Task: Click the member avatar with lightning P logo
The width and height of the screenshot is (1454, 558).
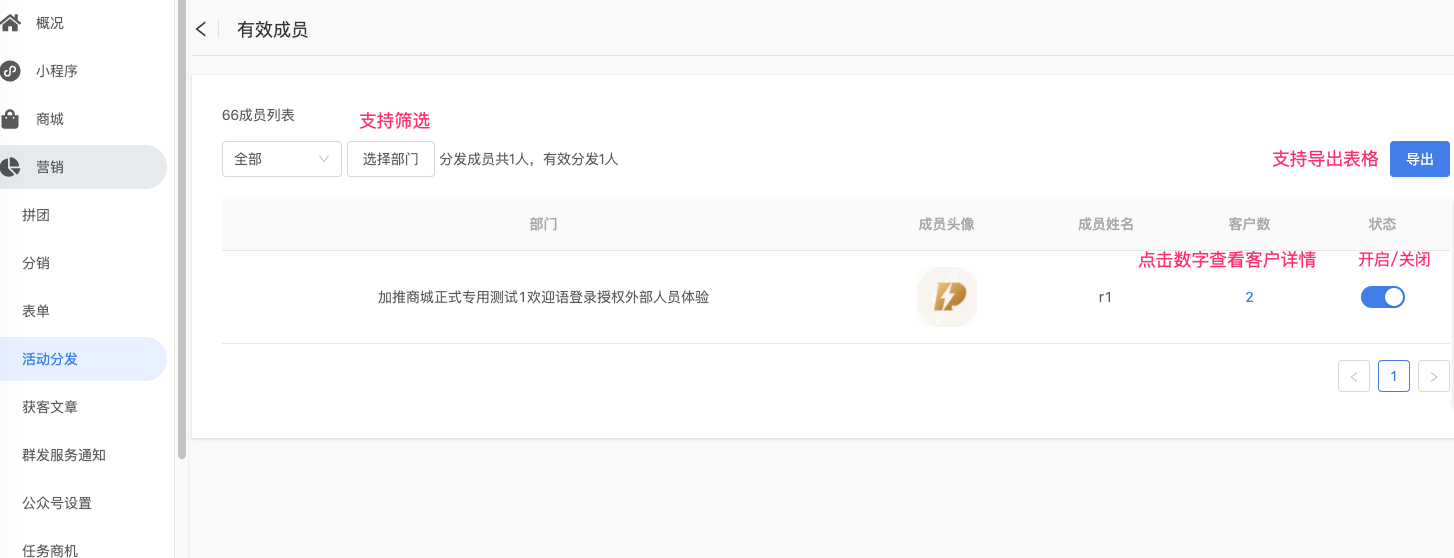Action: [946, 297]
